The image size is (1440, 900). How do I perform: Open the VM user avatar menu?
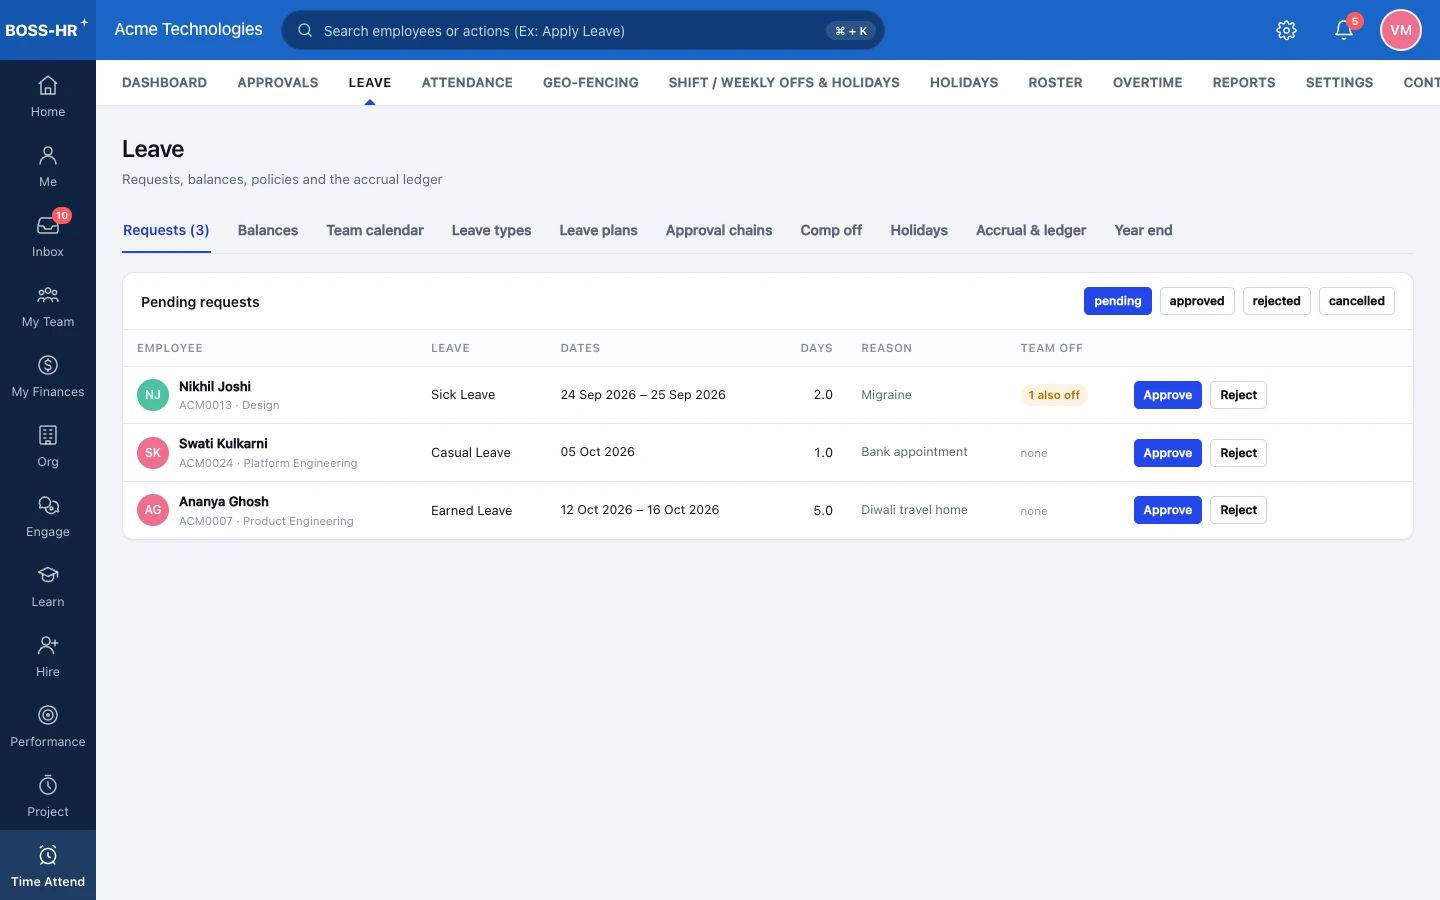click(1401, 30)
